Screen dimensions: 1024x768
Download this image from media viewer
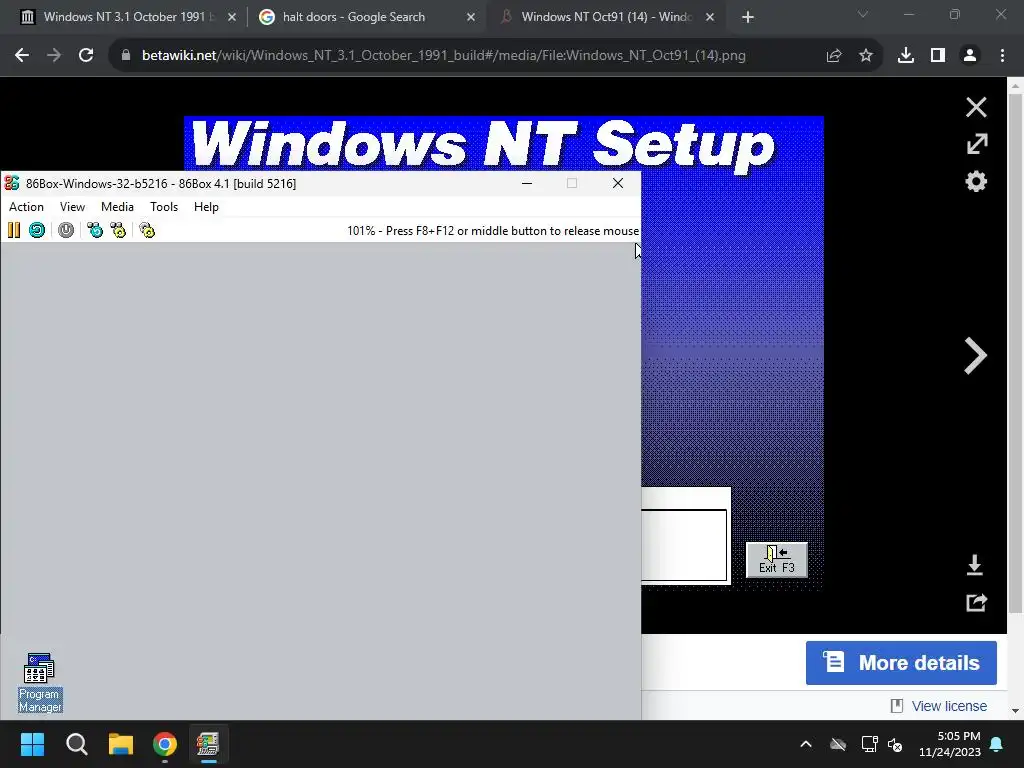[x=975, y=565]
